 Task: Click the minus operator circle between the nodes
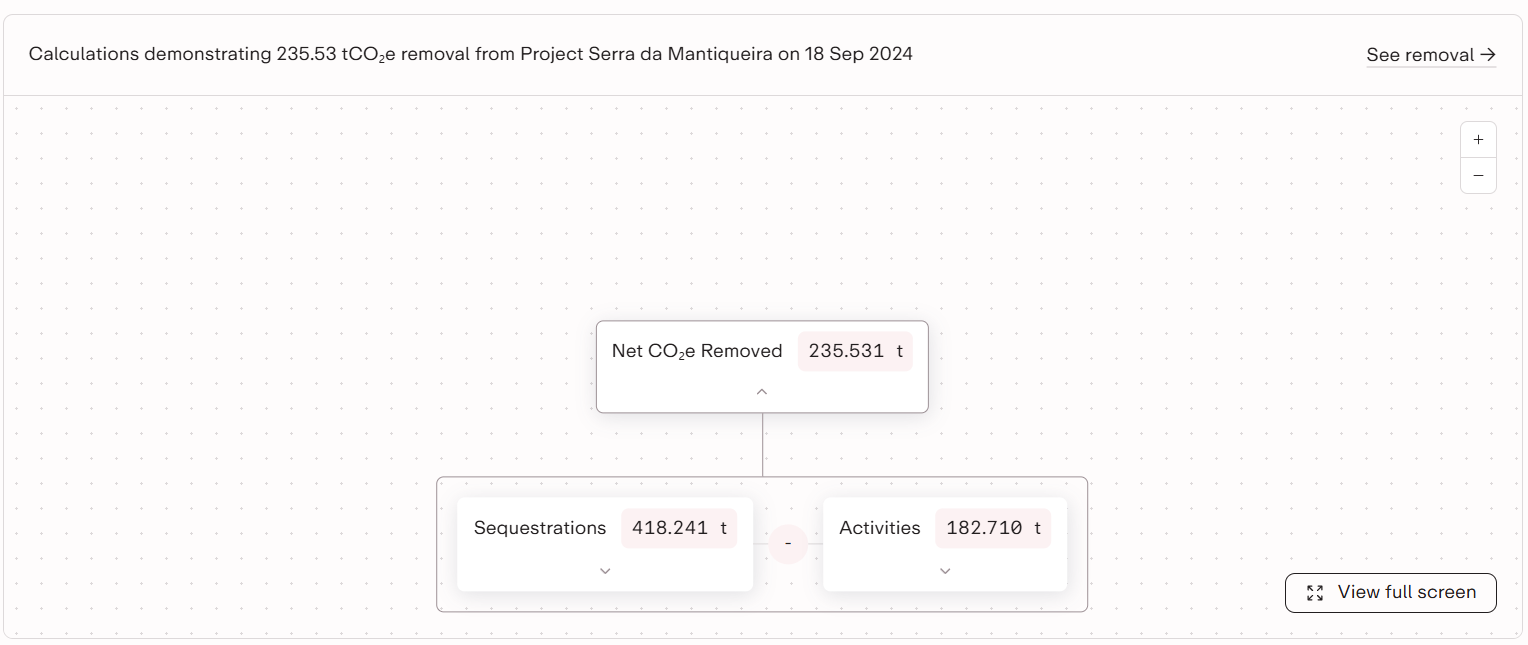click(x=788, y=544)
